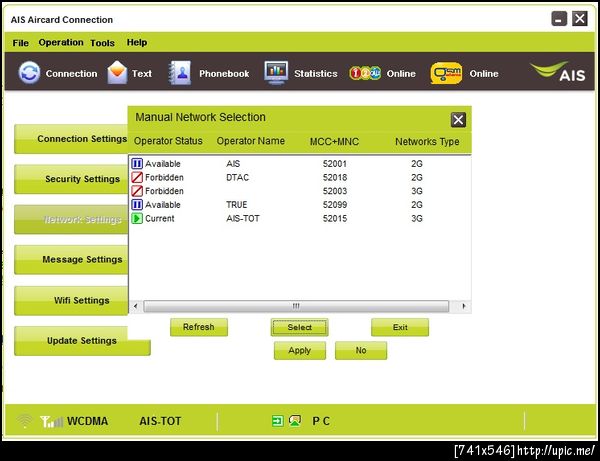The image size is (600, 461).
Task: Select the operator name AIS
Action: 233,164
